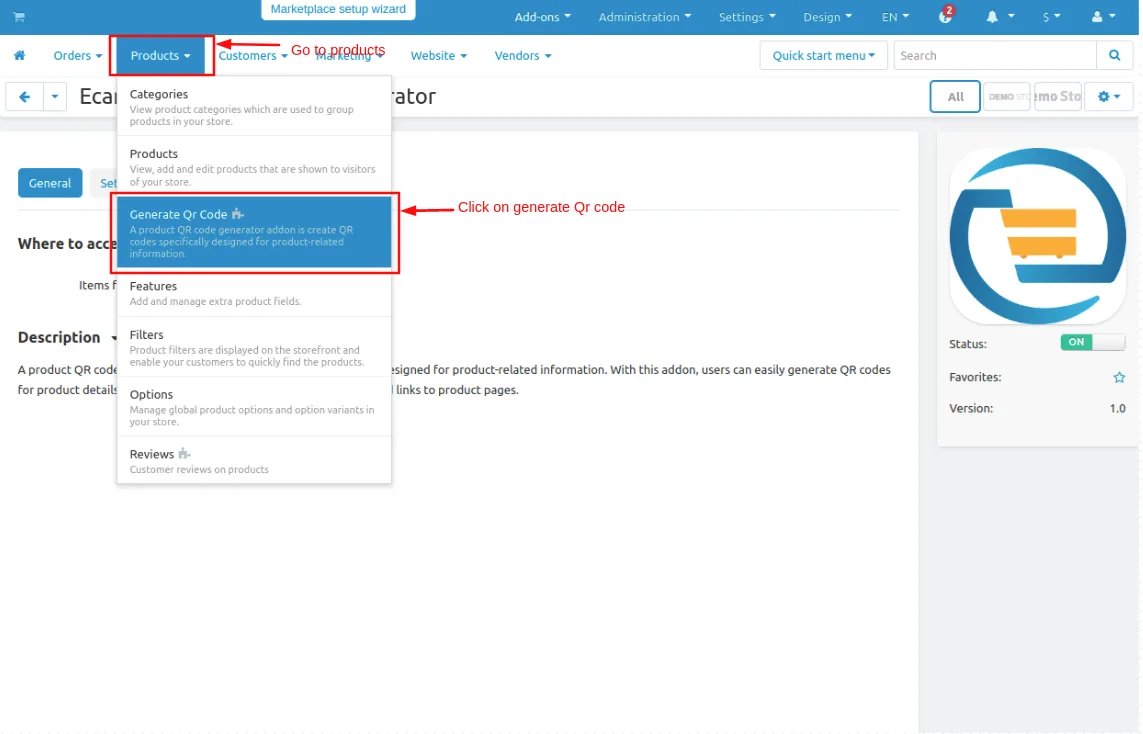This screenshot has height=734, width=1143.
Task: Switch to the General tab
Action: pos(50,183)
